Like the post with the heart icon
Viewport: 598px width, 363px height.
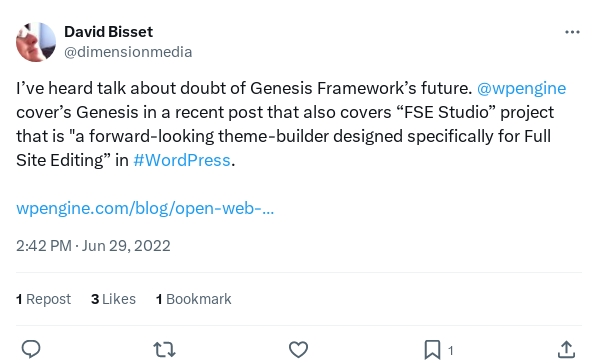coord(298,349)
